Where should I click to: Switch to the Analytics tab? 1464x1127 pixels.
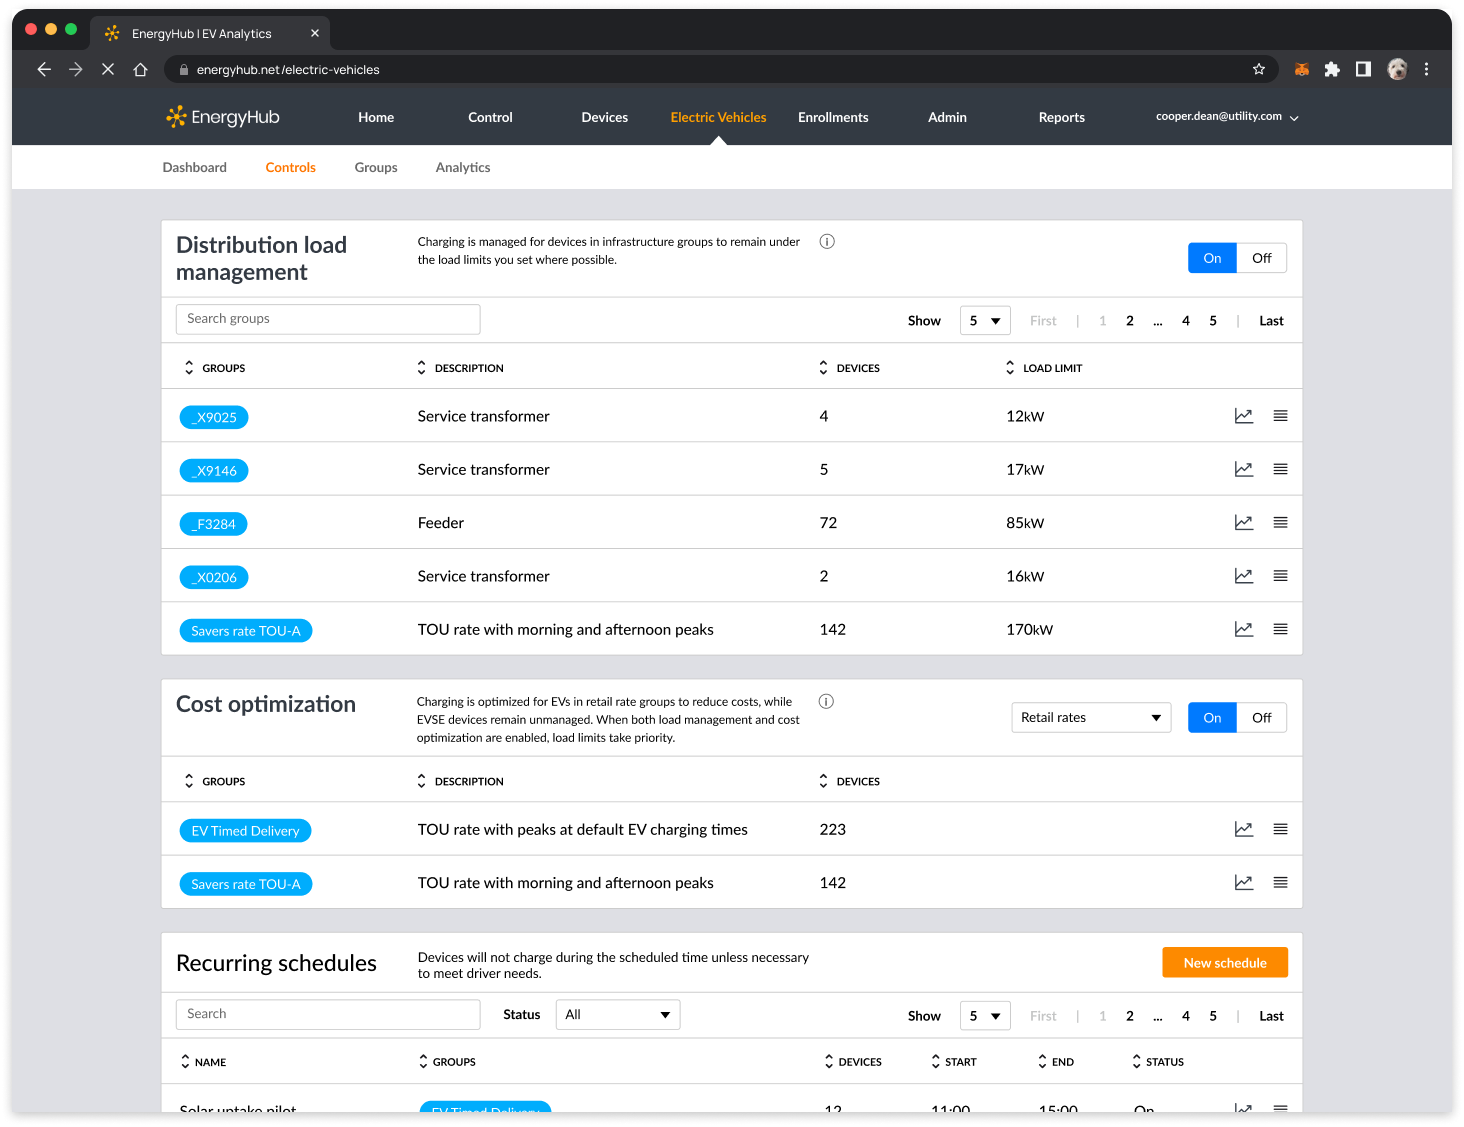[x=462, y=168]
